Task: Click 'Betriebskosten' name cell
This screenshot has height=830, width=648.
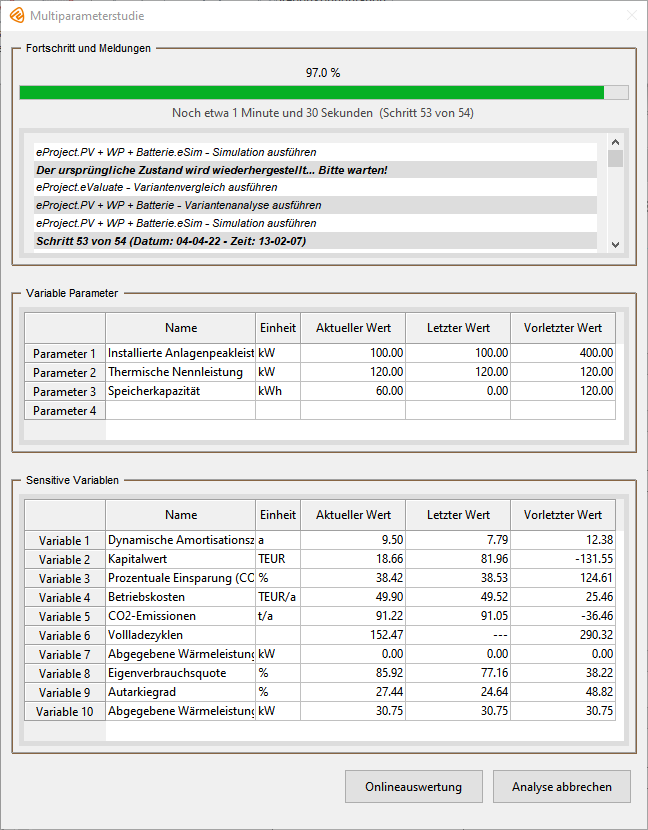Action: [181, 597]
